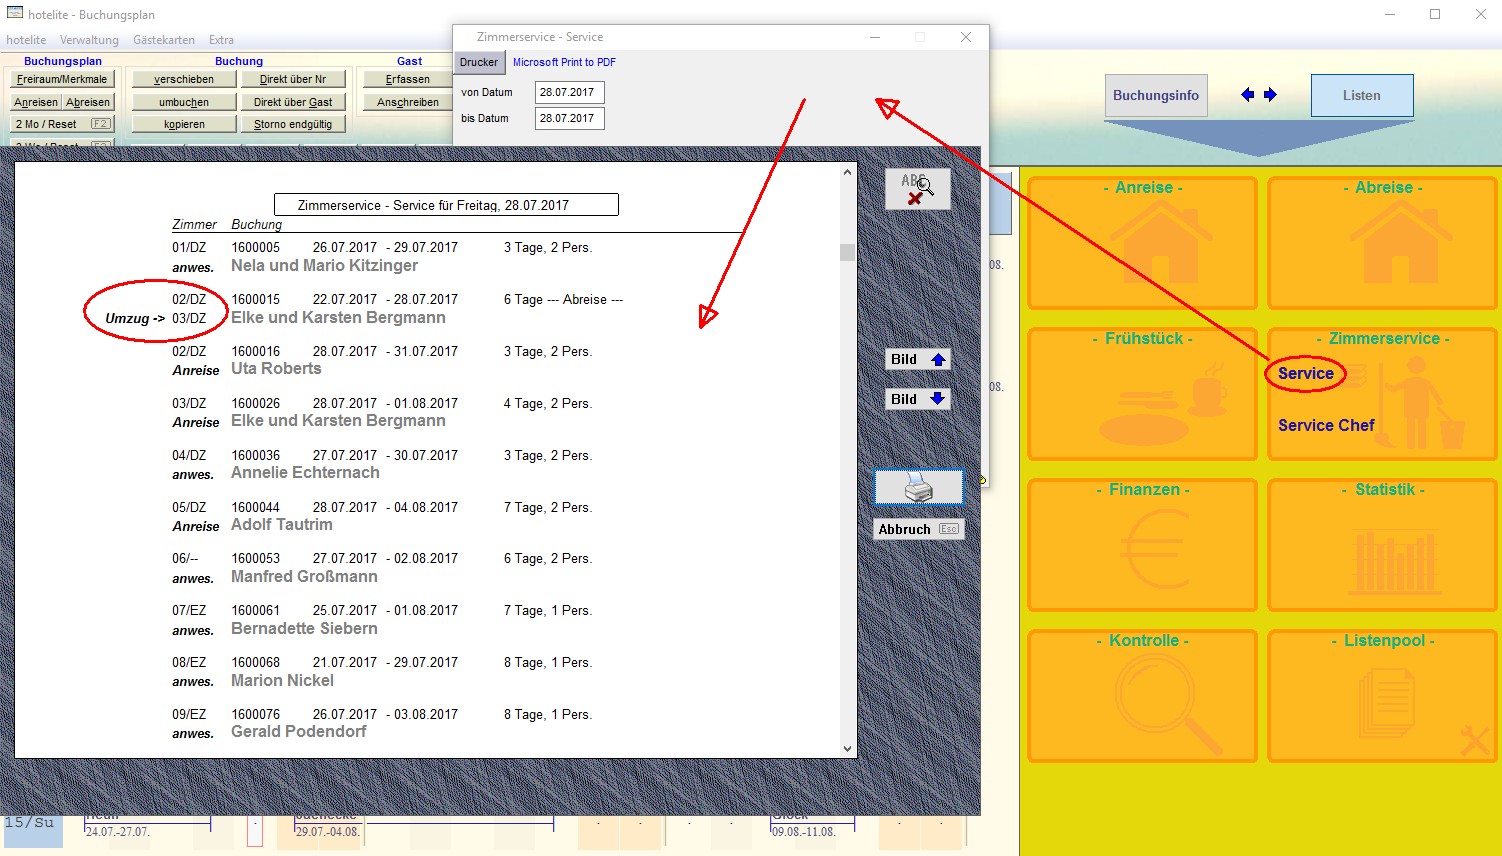Viewport: 1502px width, 856px height.
Task: Open the Frühstück tile
Action: click(x=1142, y=394)
